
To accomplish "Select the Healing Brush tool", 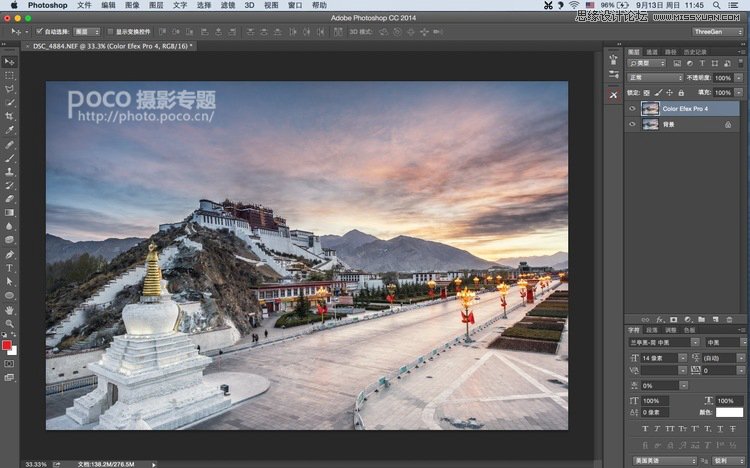I will click(x=9, y=144).
